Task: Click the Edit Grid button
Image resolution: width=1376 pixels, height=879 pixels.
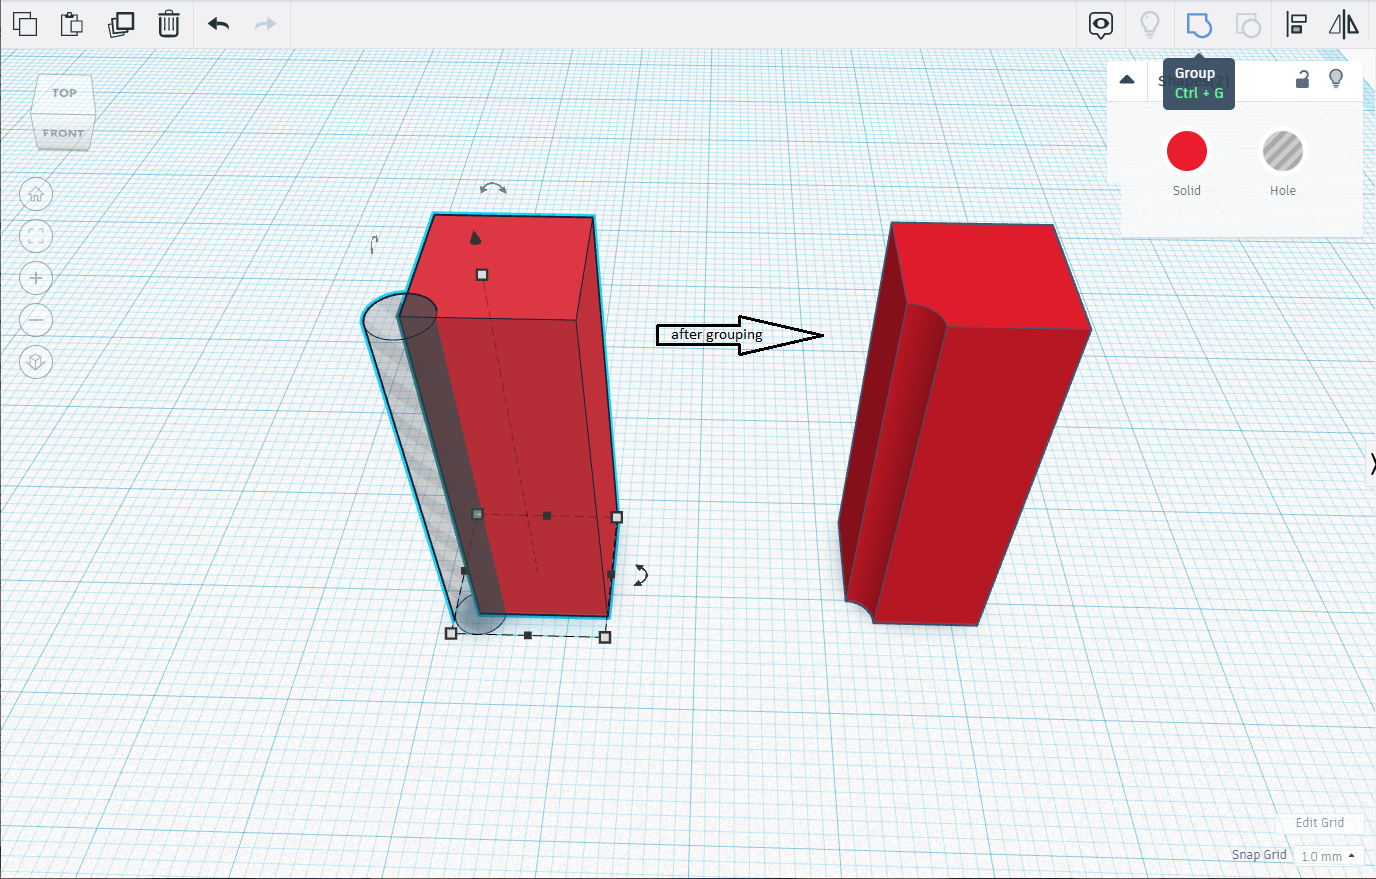Action: (1320, 822)
